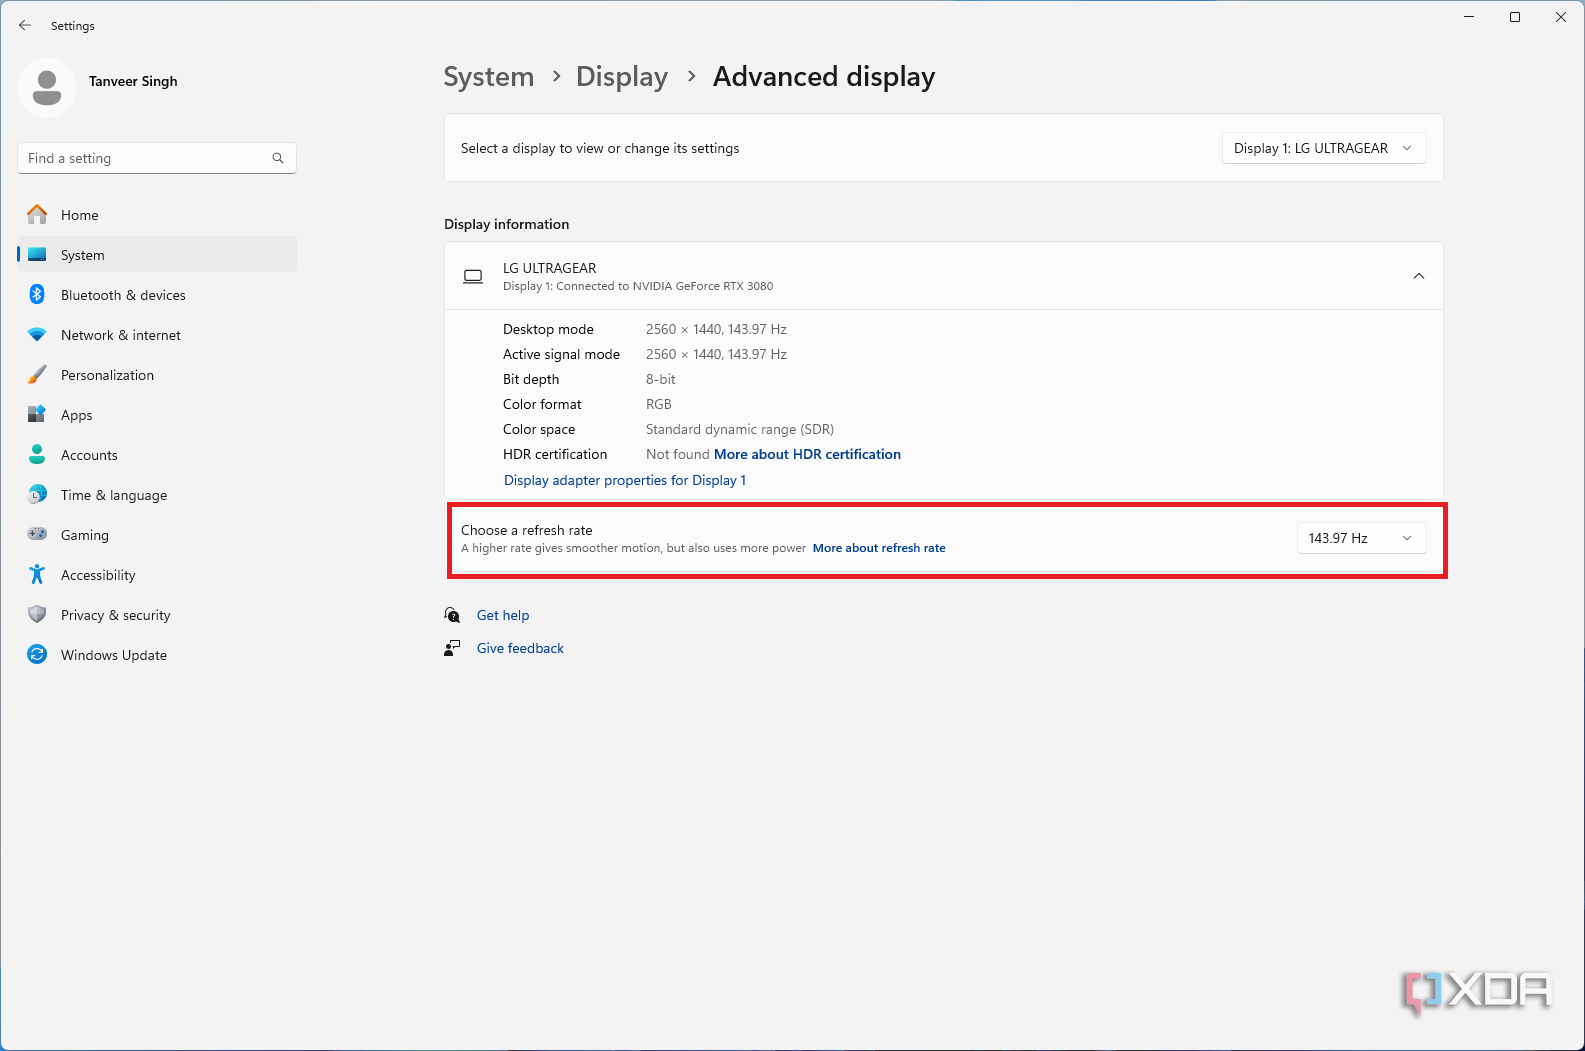Open Personalization settings
This screenshot has width=1585, height=1051.
click(157, 374)
